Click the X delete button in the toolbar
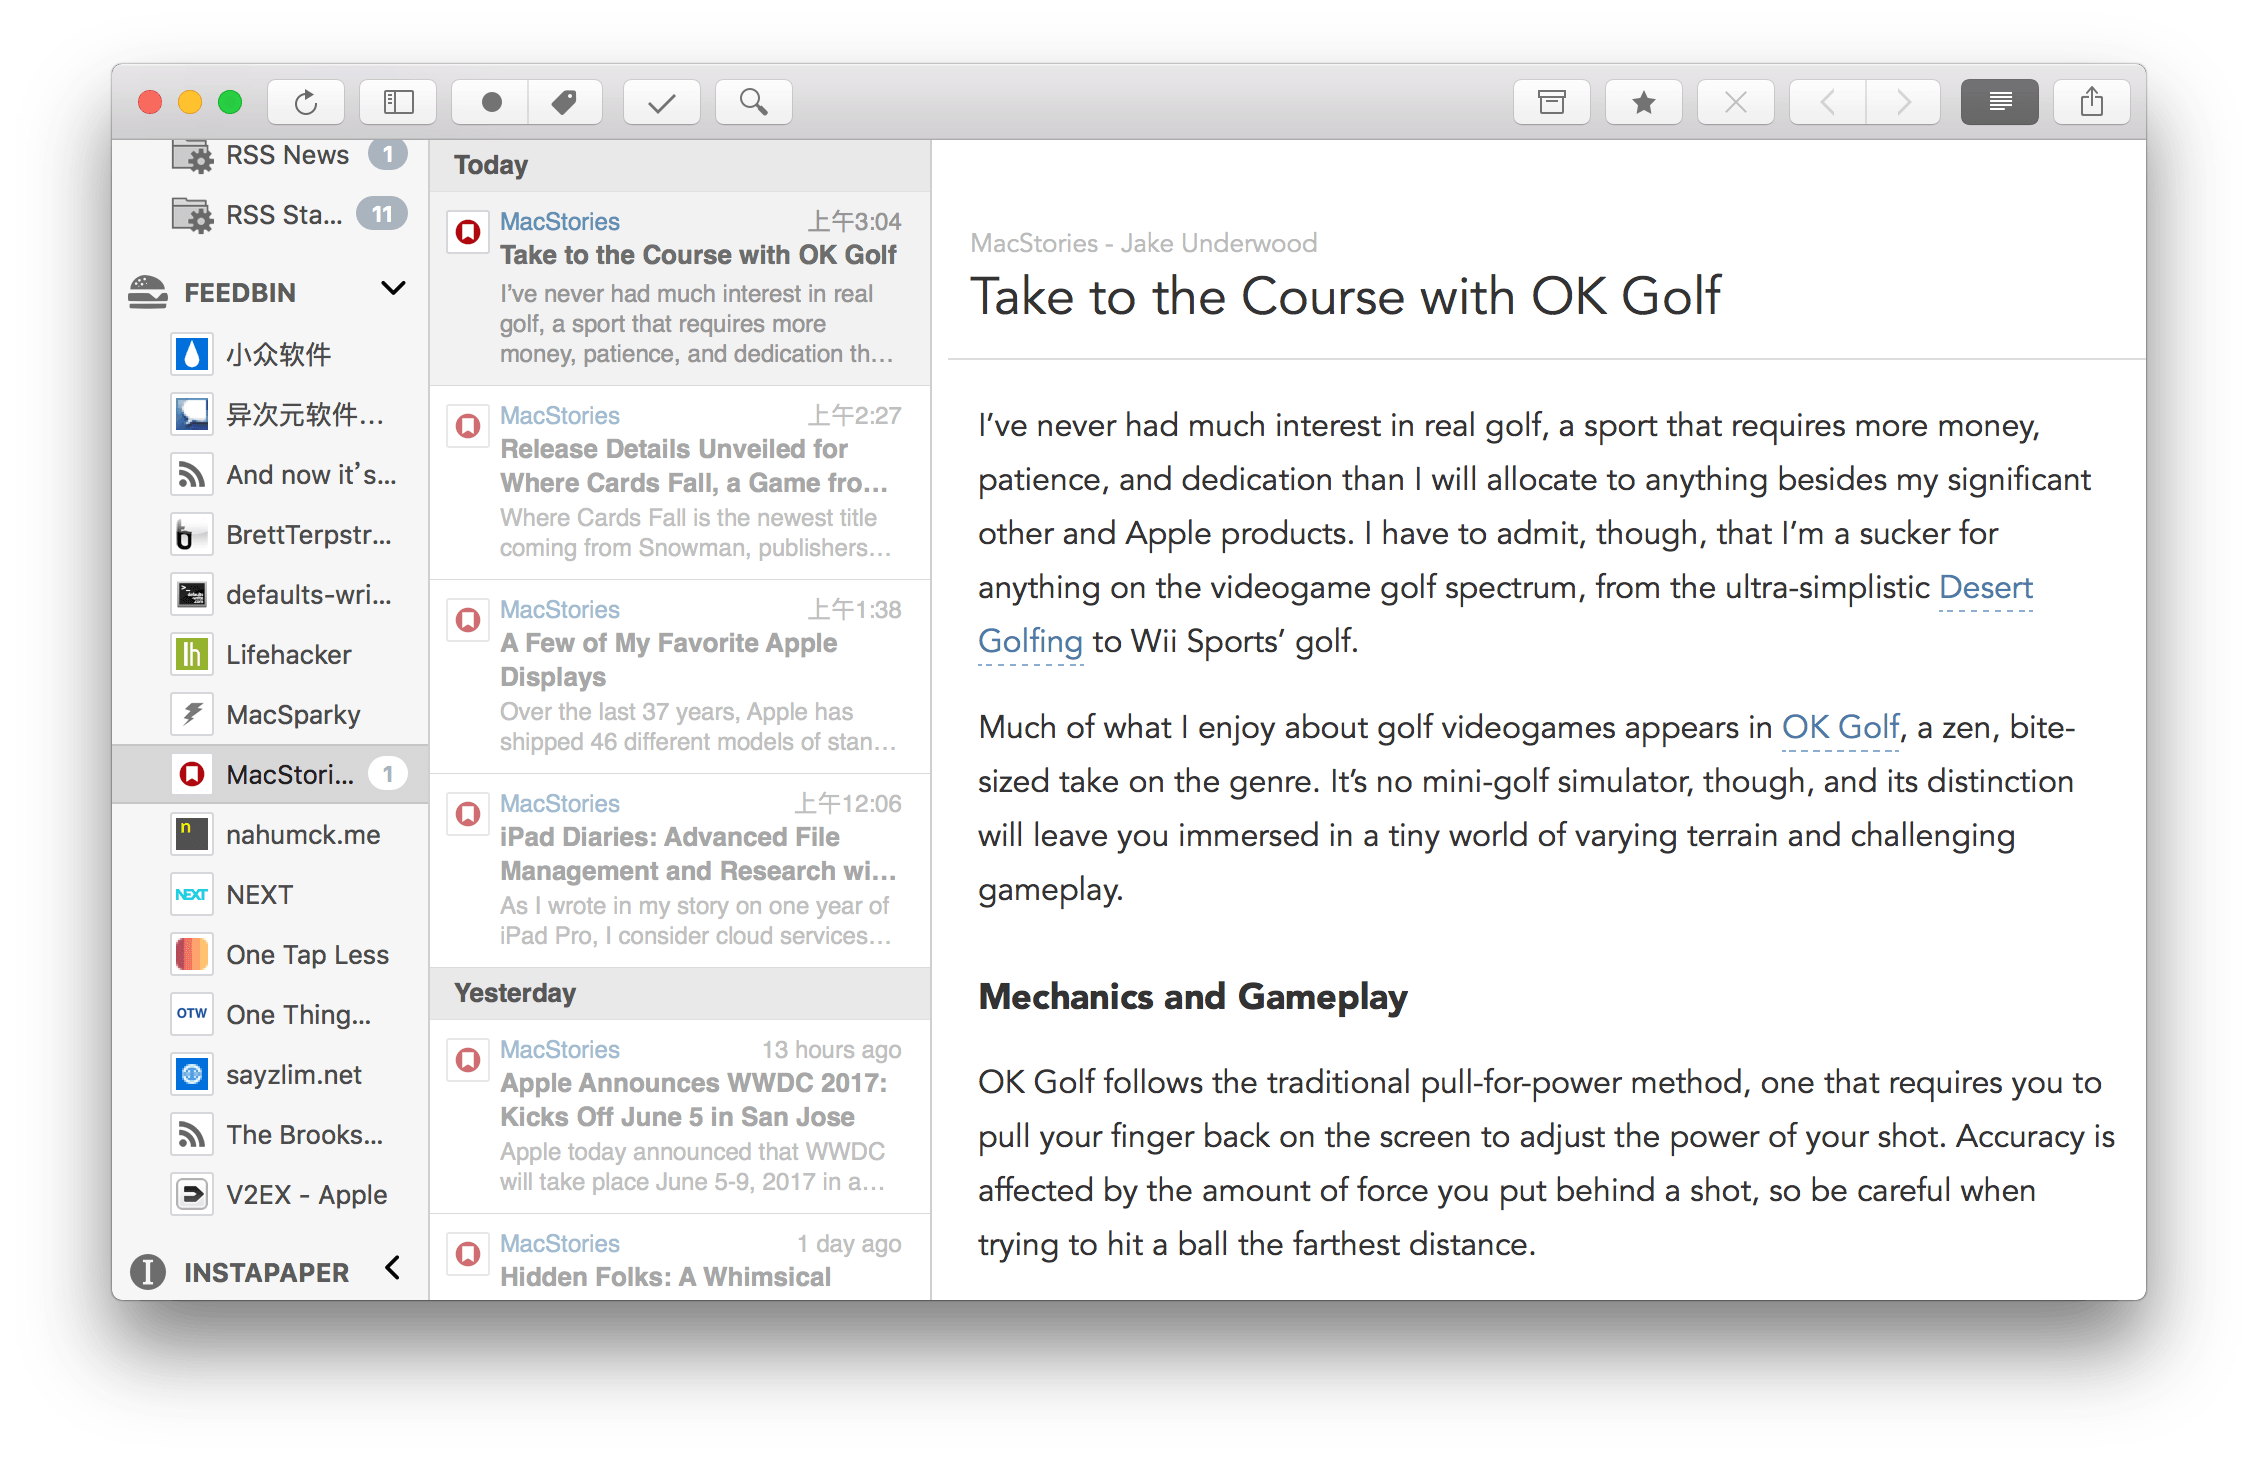This screenshot has width=2258, height=1460. (1736, 102)
